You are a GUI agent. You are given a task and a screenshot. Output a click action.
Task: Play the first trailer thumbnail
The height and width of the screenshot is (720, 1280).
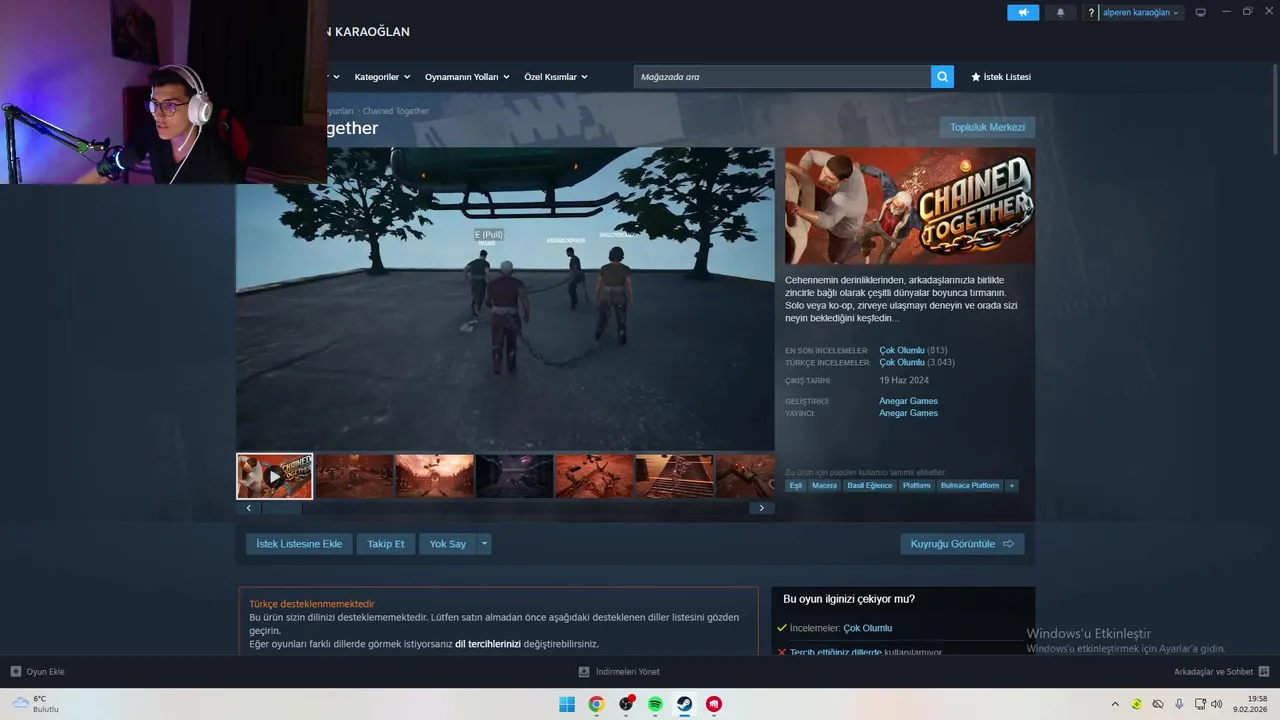[275, 477]
